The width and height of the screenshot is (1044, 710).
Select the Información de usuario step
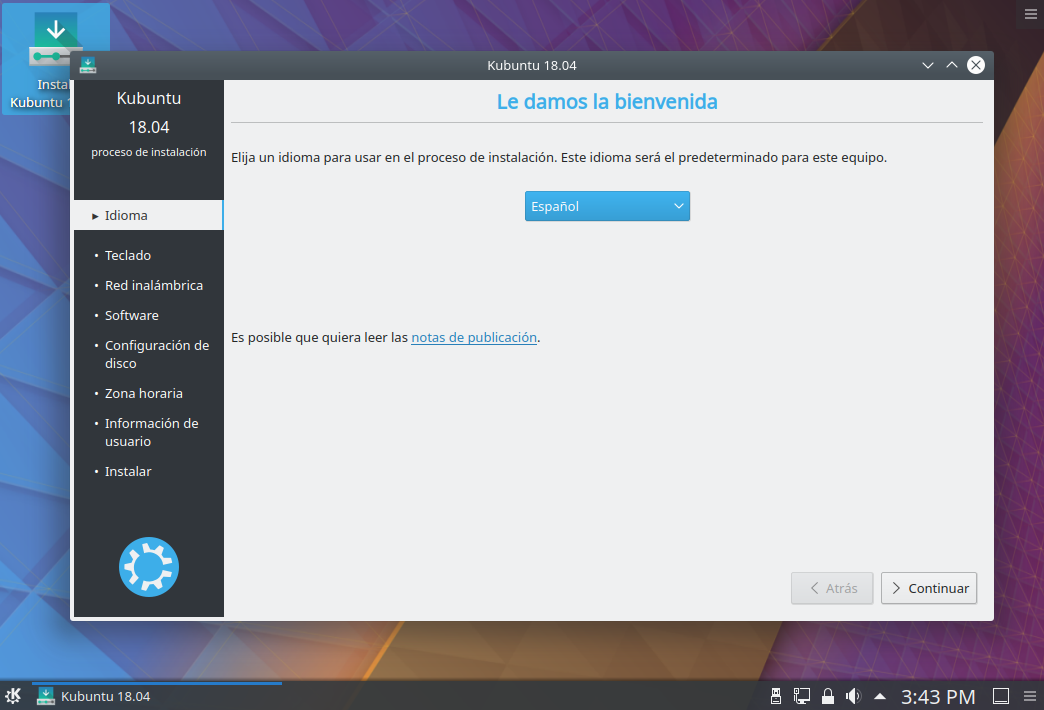click(151, 432)
